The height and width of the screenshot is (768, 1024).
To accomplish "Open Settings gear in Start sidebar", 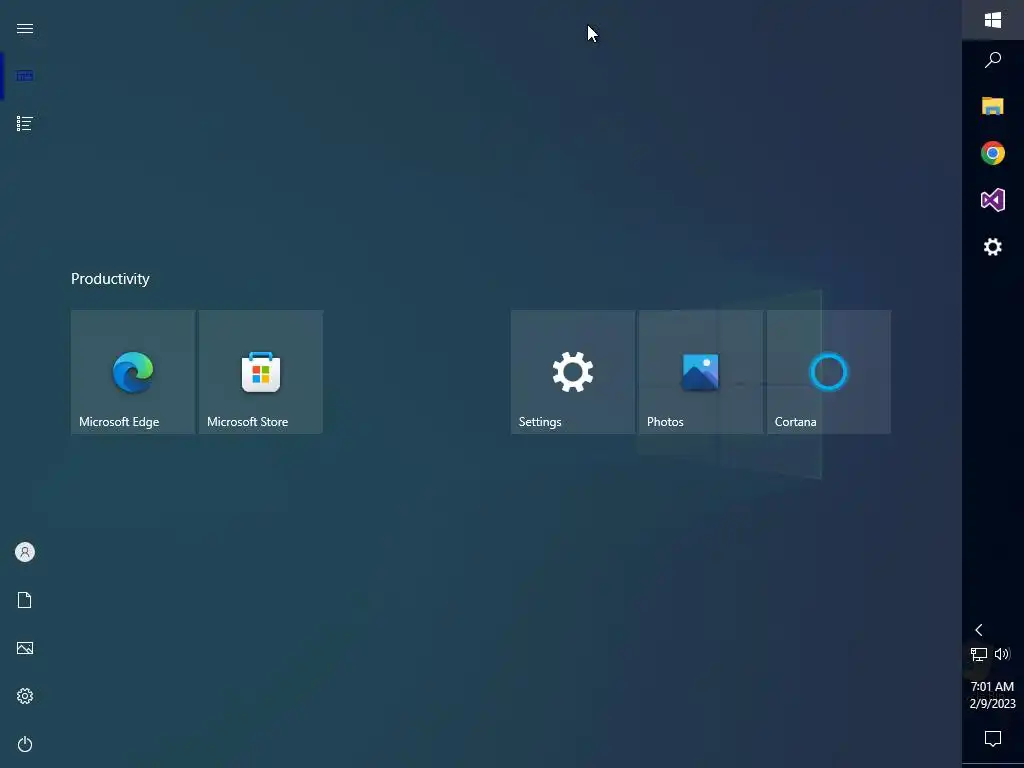I will [25, 696].
